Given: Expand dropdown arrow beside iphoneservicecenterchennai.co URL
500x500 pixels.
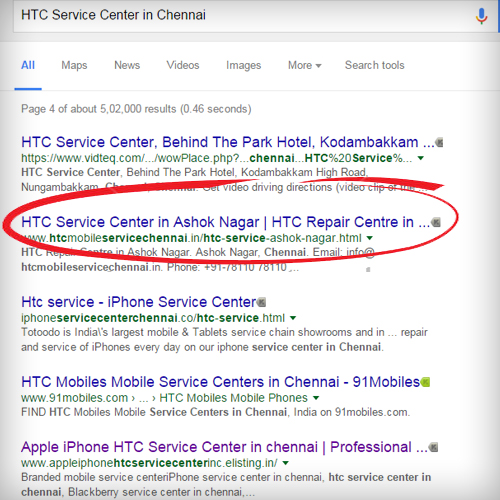Looking at the screenshot, I should point(293,318).
